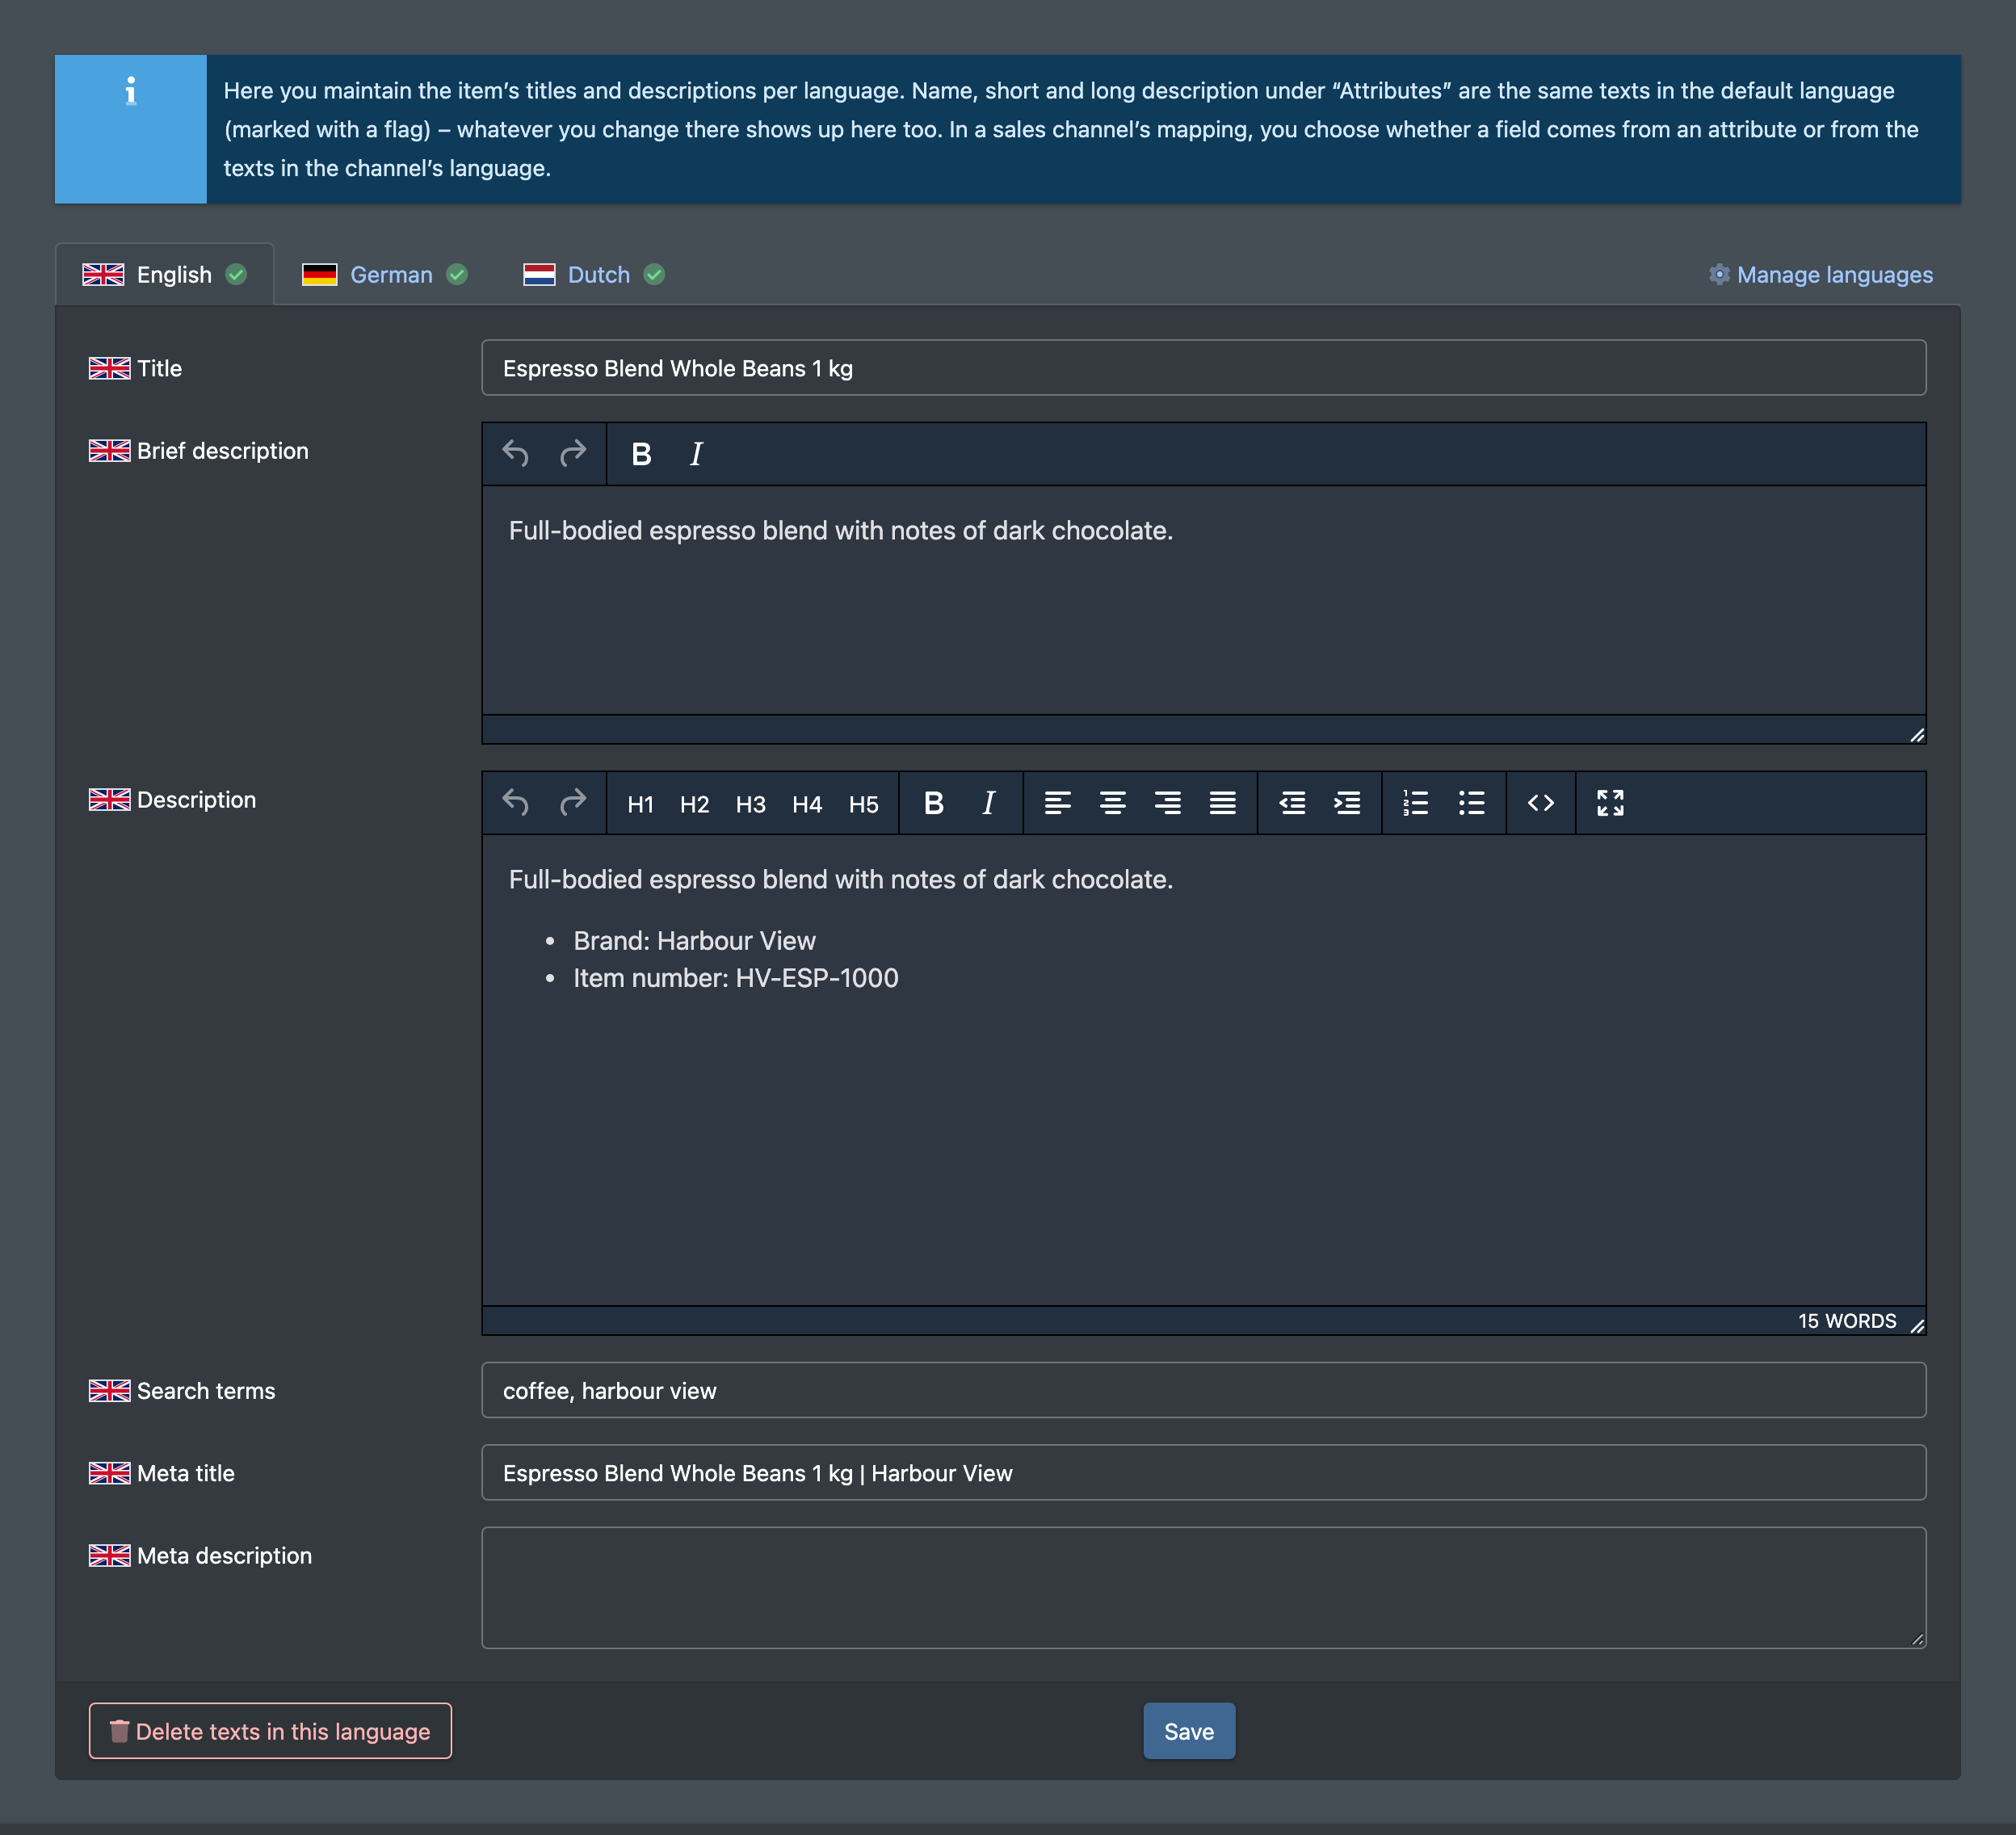Toggle bold in Description editor
This screenshot has height=1835, width=2016.
[934, 803]
